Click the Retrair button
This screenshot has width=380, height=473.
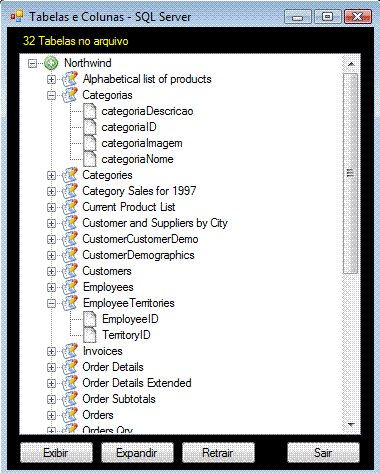218,453
